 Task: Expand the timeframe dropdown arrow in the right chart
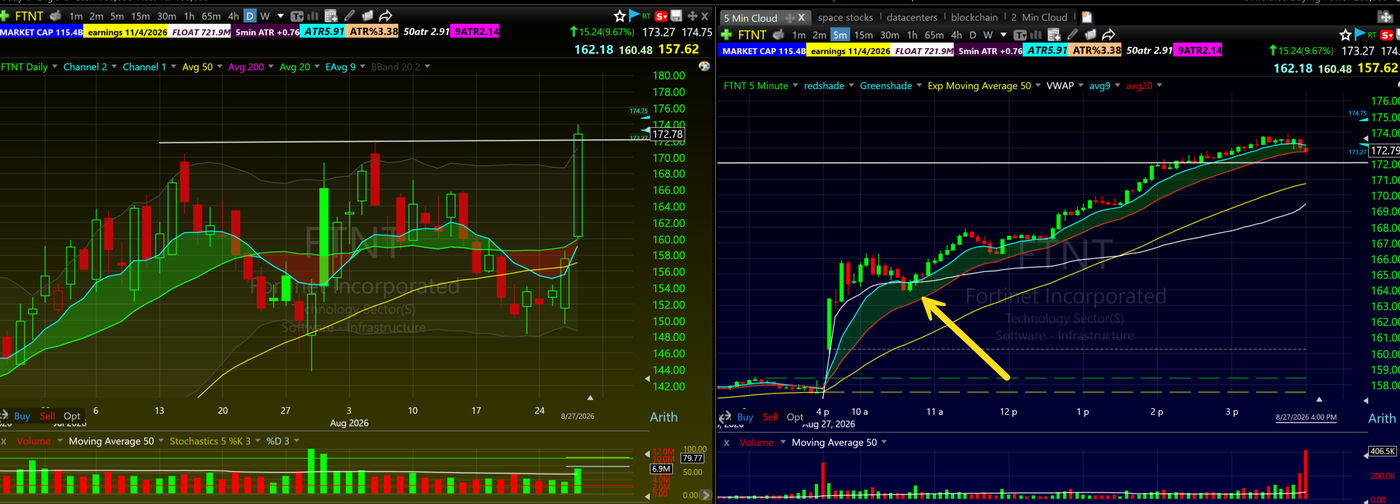coord(1003,35)
